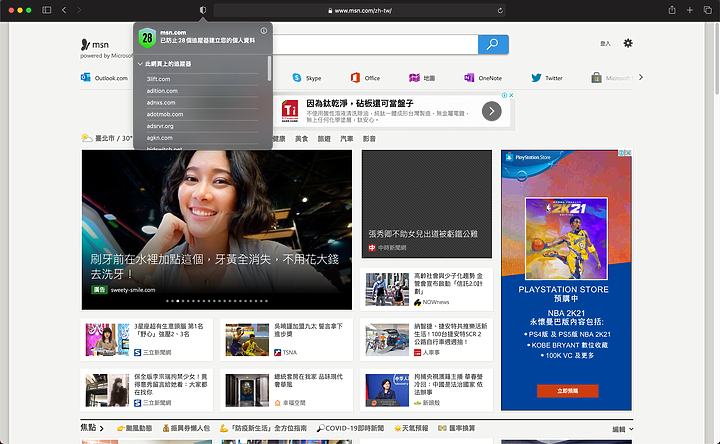This screenshot has width=720, height=444.
Task: Open the 保全版李宗瑞 article thumbnail
Action: pyautogui.click(x=107, y=390)
